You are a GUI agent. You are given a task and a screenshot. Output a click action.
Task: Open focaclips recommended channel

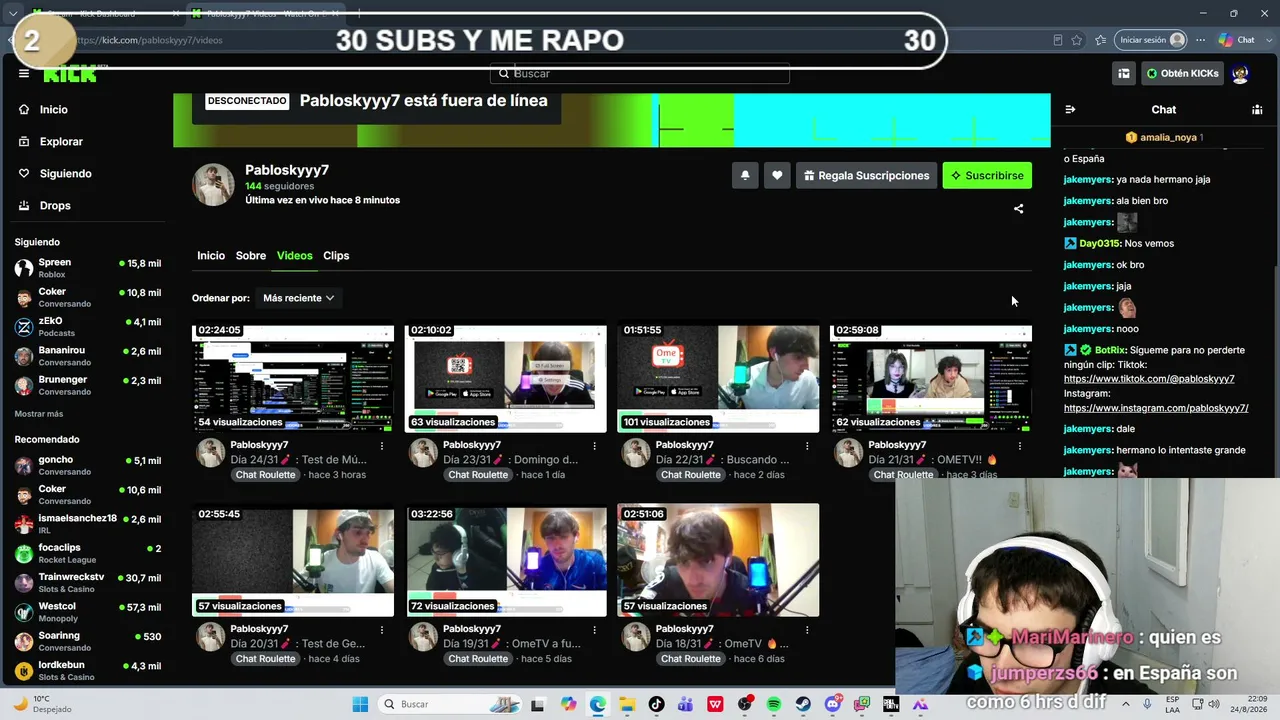(88, 553)
